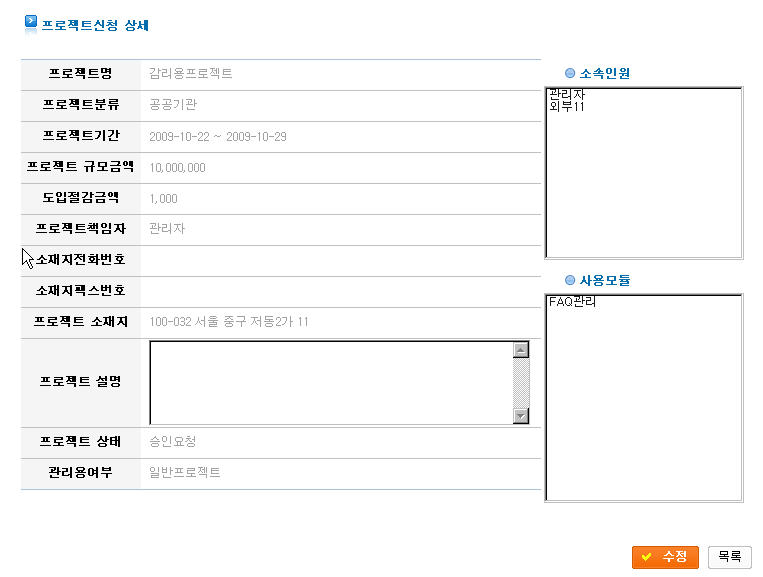Image resolution: width=763 pixels, height=577 pixels.
Task: Click the description box scroll-up arrow
Action: [x=520, y=350]
